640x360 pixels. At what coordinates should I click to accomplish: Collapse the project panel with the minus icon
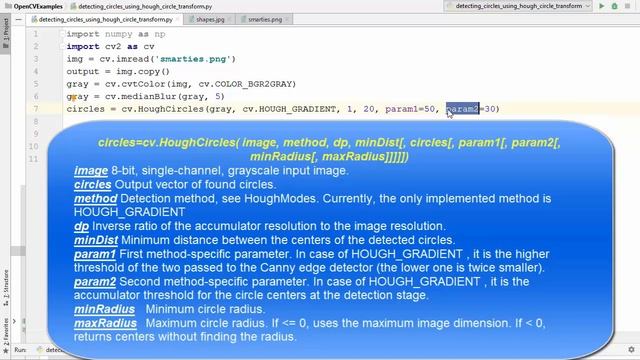(x=18, y=19)
